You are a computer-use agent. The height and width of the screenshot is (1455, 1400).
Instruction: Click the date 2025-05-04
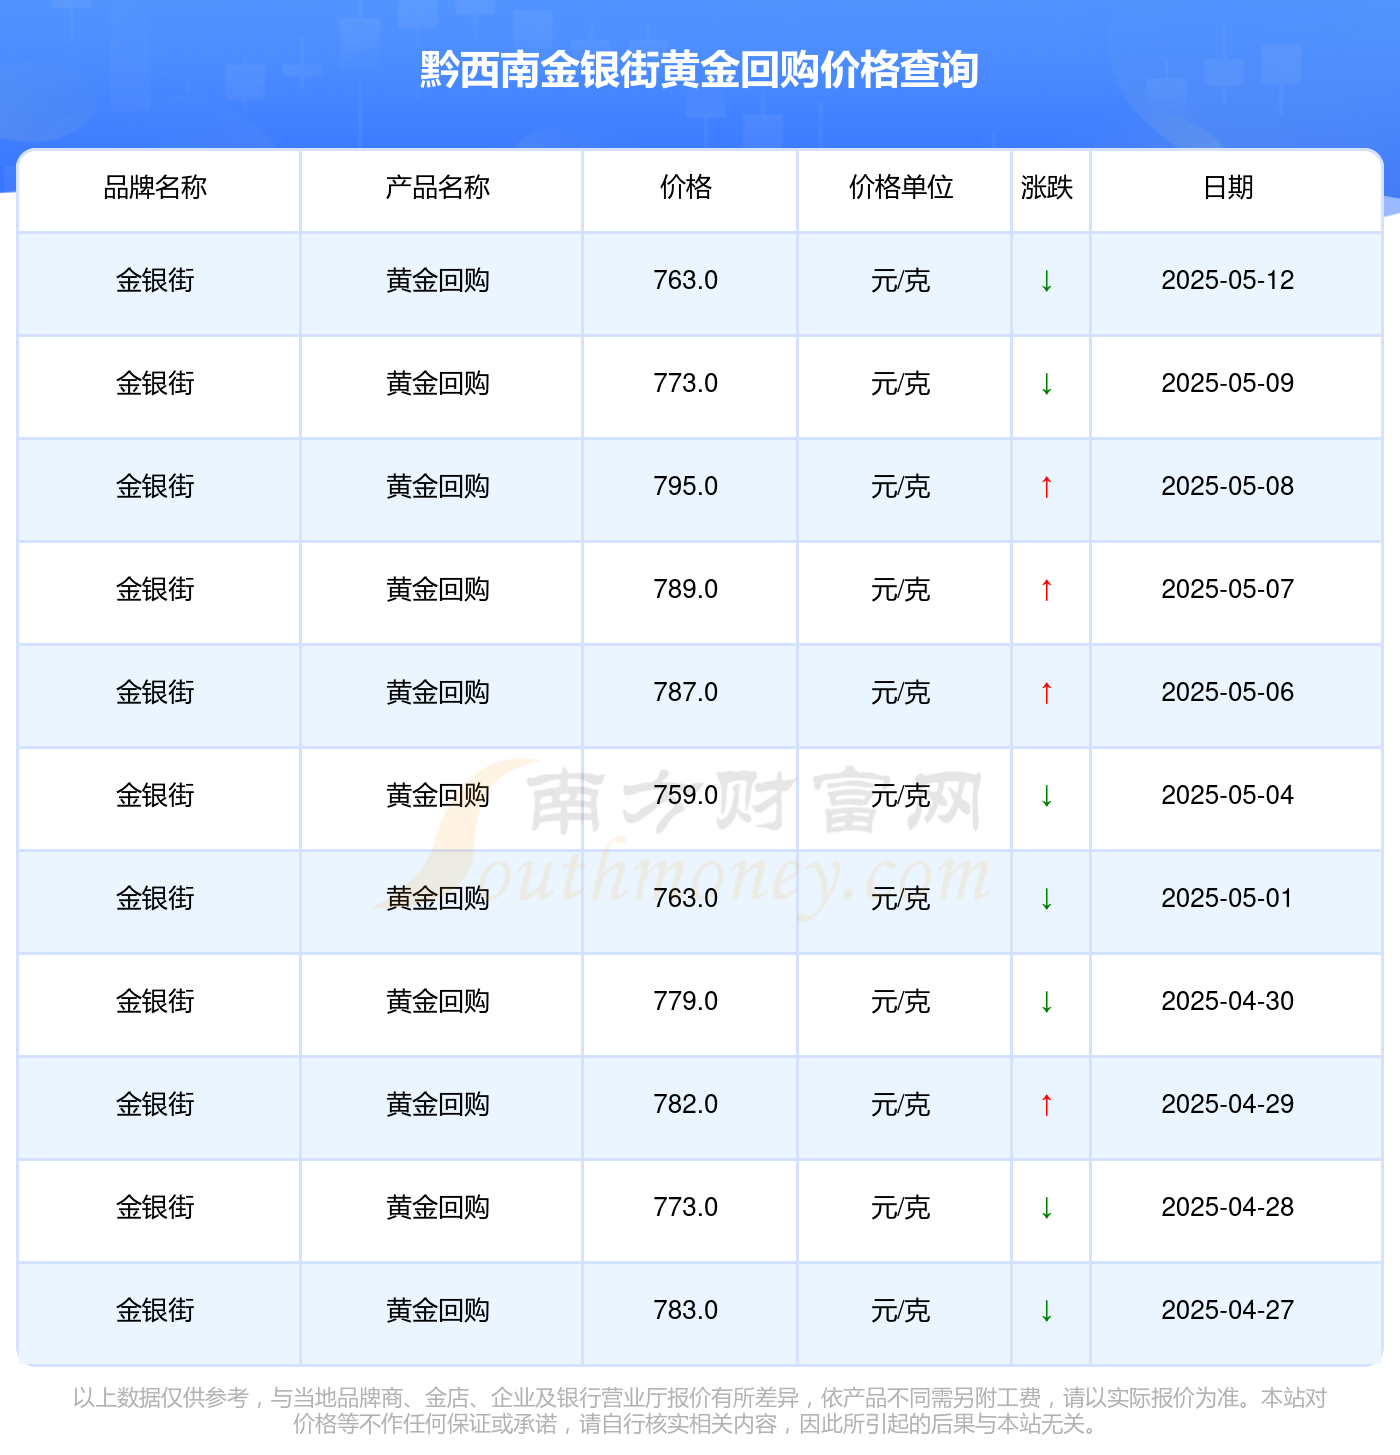[1228, 796]
